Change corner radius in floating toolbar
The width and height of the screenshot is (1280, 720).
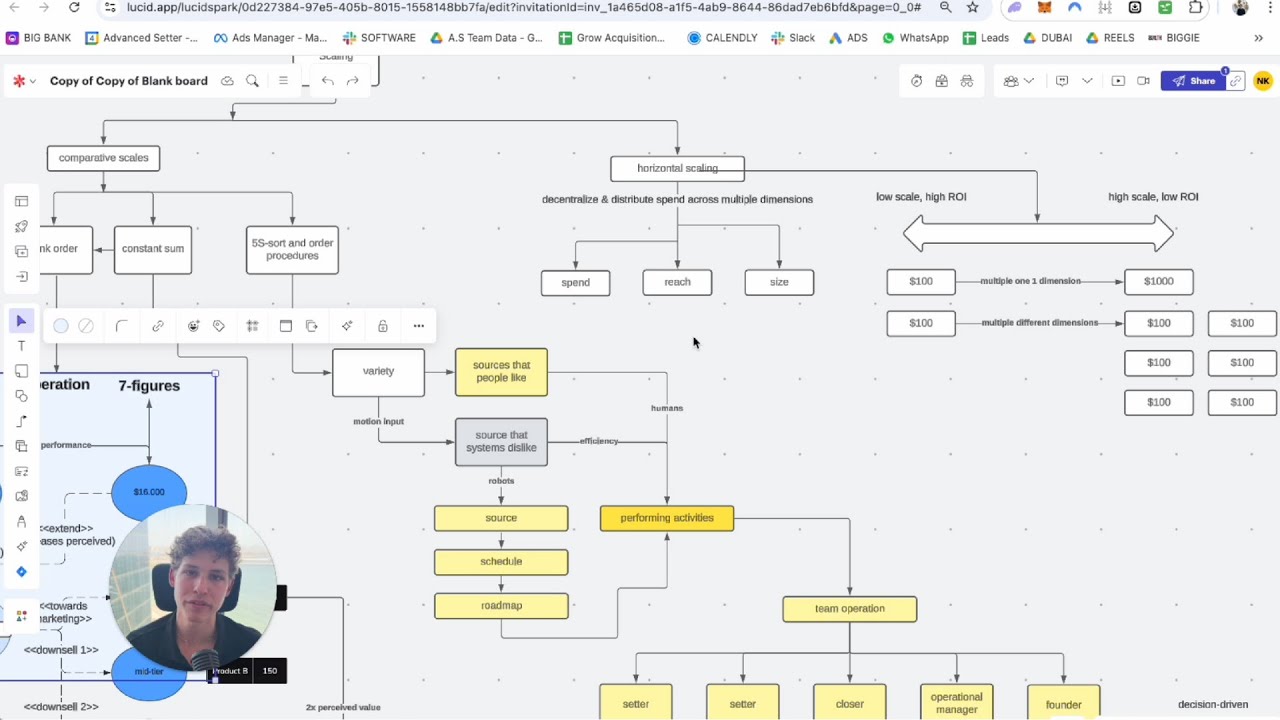pyautogui.click(x=121, y=326)
